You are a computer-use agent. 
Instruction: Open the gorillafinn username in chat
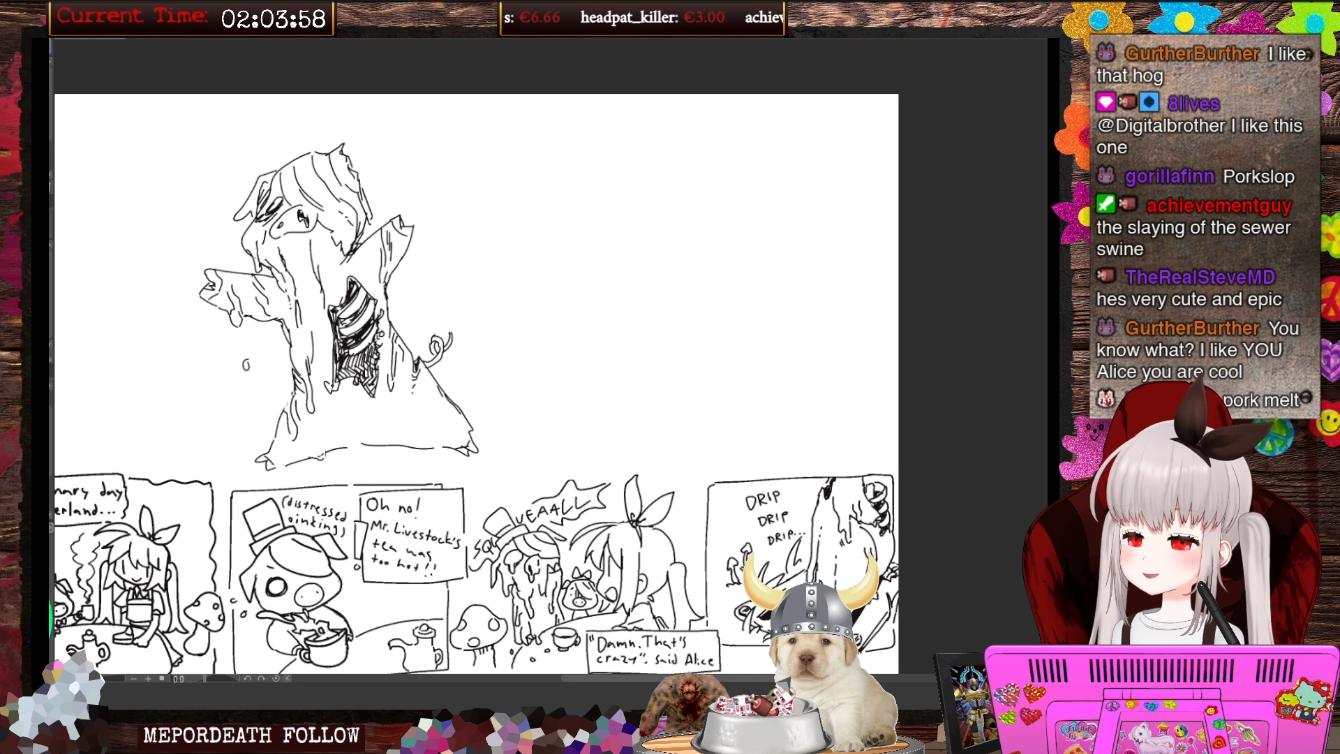point(1170,176)
